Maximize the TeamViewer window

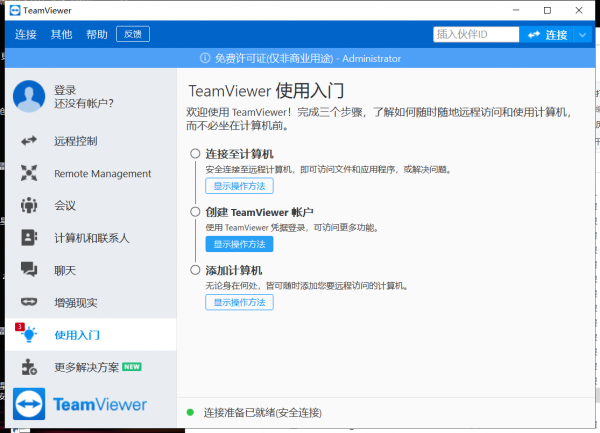(548, 10)
